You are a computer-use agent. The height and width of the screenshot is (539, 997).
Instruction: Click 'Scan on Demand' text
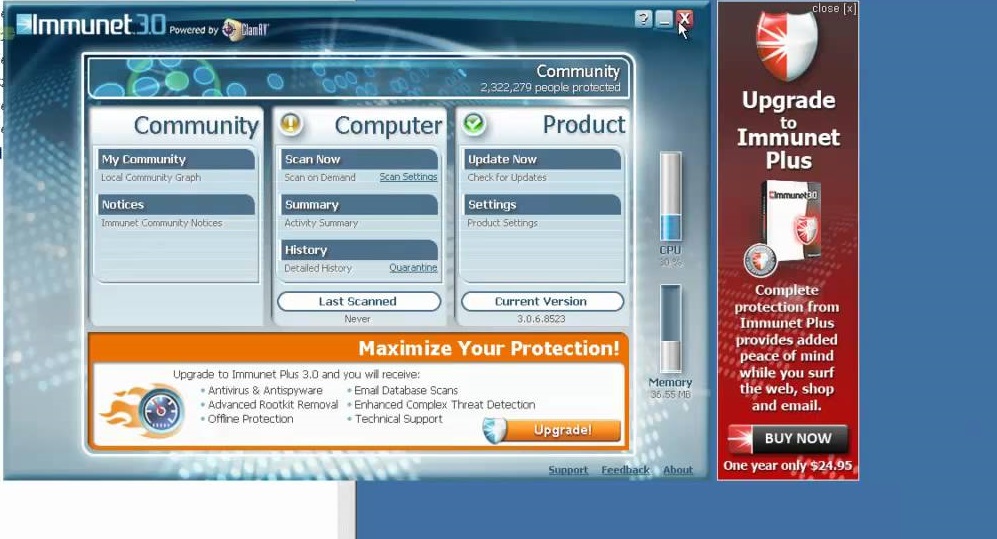click(x=320, y=177)
